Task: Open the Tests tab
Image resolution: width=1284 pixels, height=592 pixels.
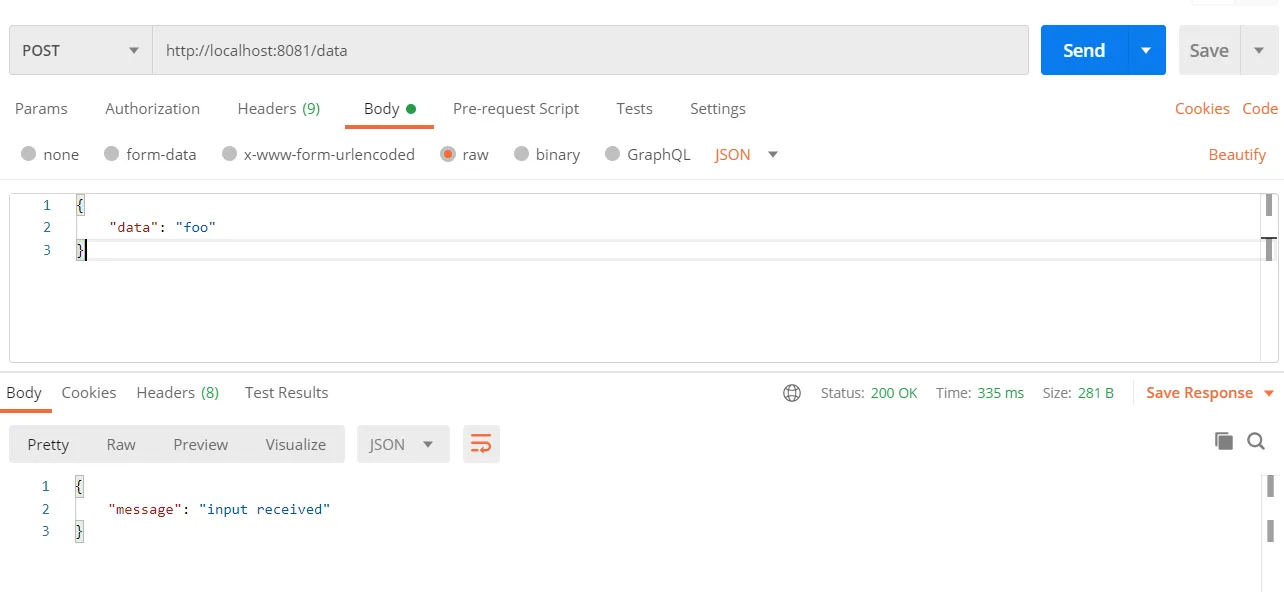Action: (x=634, y=108)
